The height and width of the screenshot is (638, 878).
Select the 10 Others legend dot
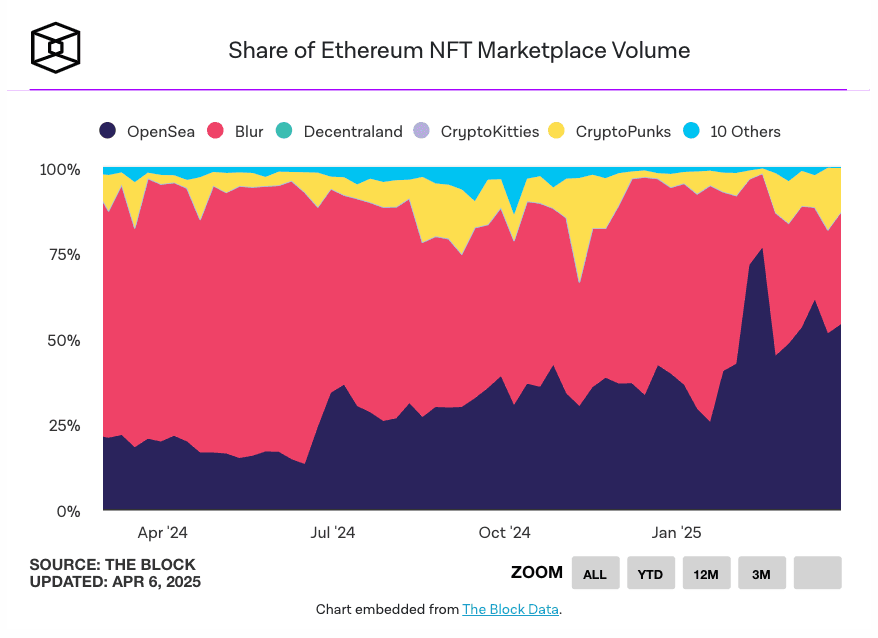(x=691, y=131)
